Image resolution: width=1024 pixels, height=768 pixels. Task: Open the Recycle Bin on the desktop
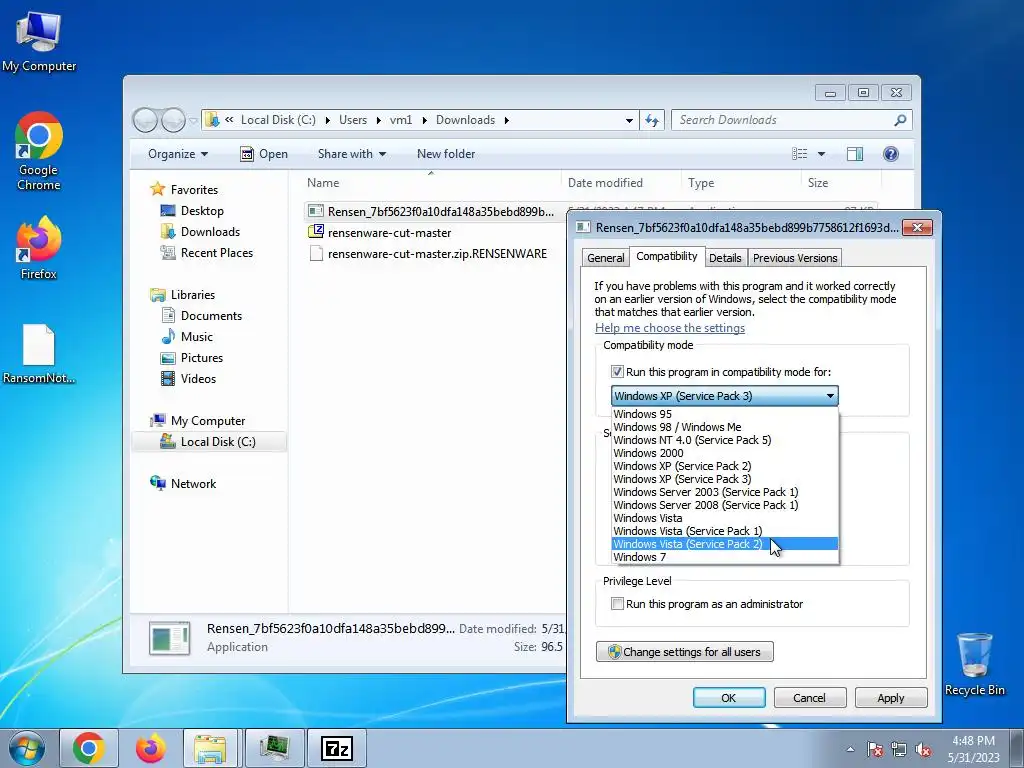(974, 664)
